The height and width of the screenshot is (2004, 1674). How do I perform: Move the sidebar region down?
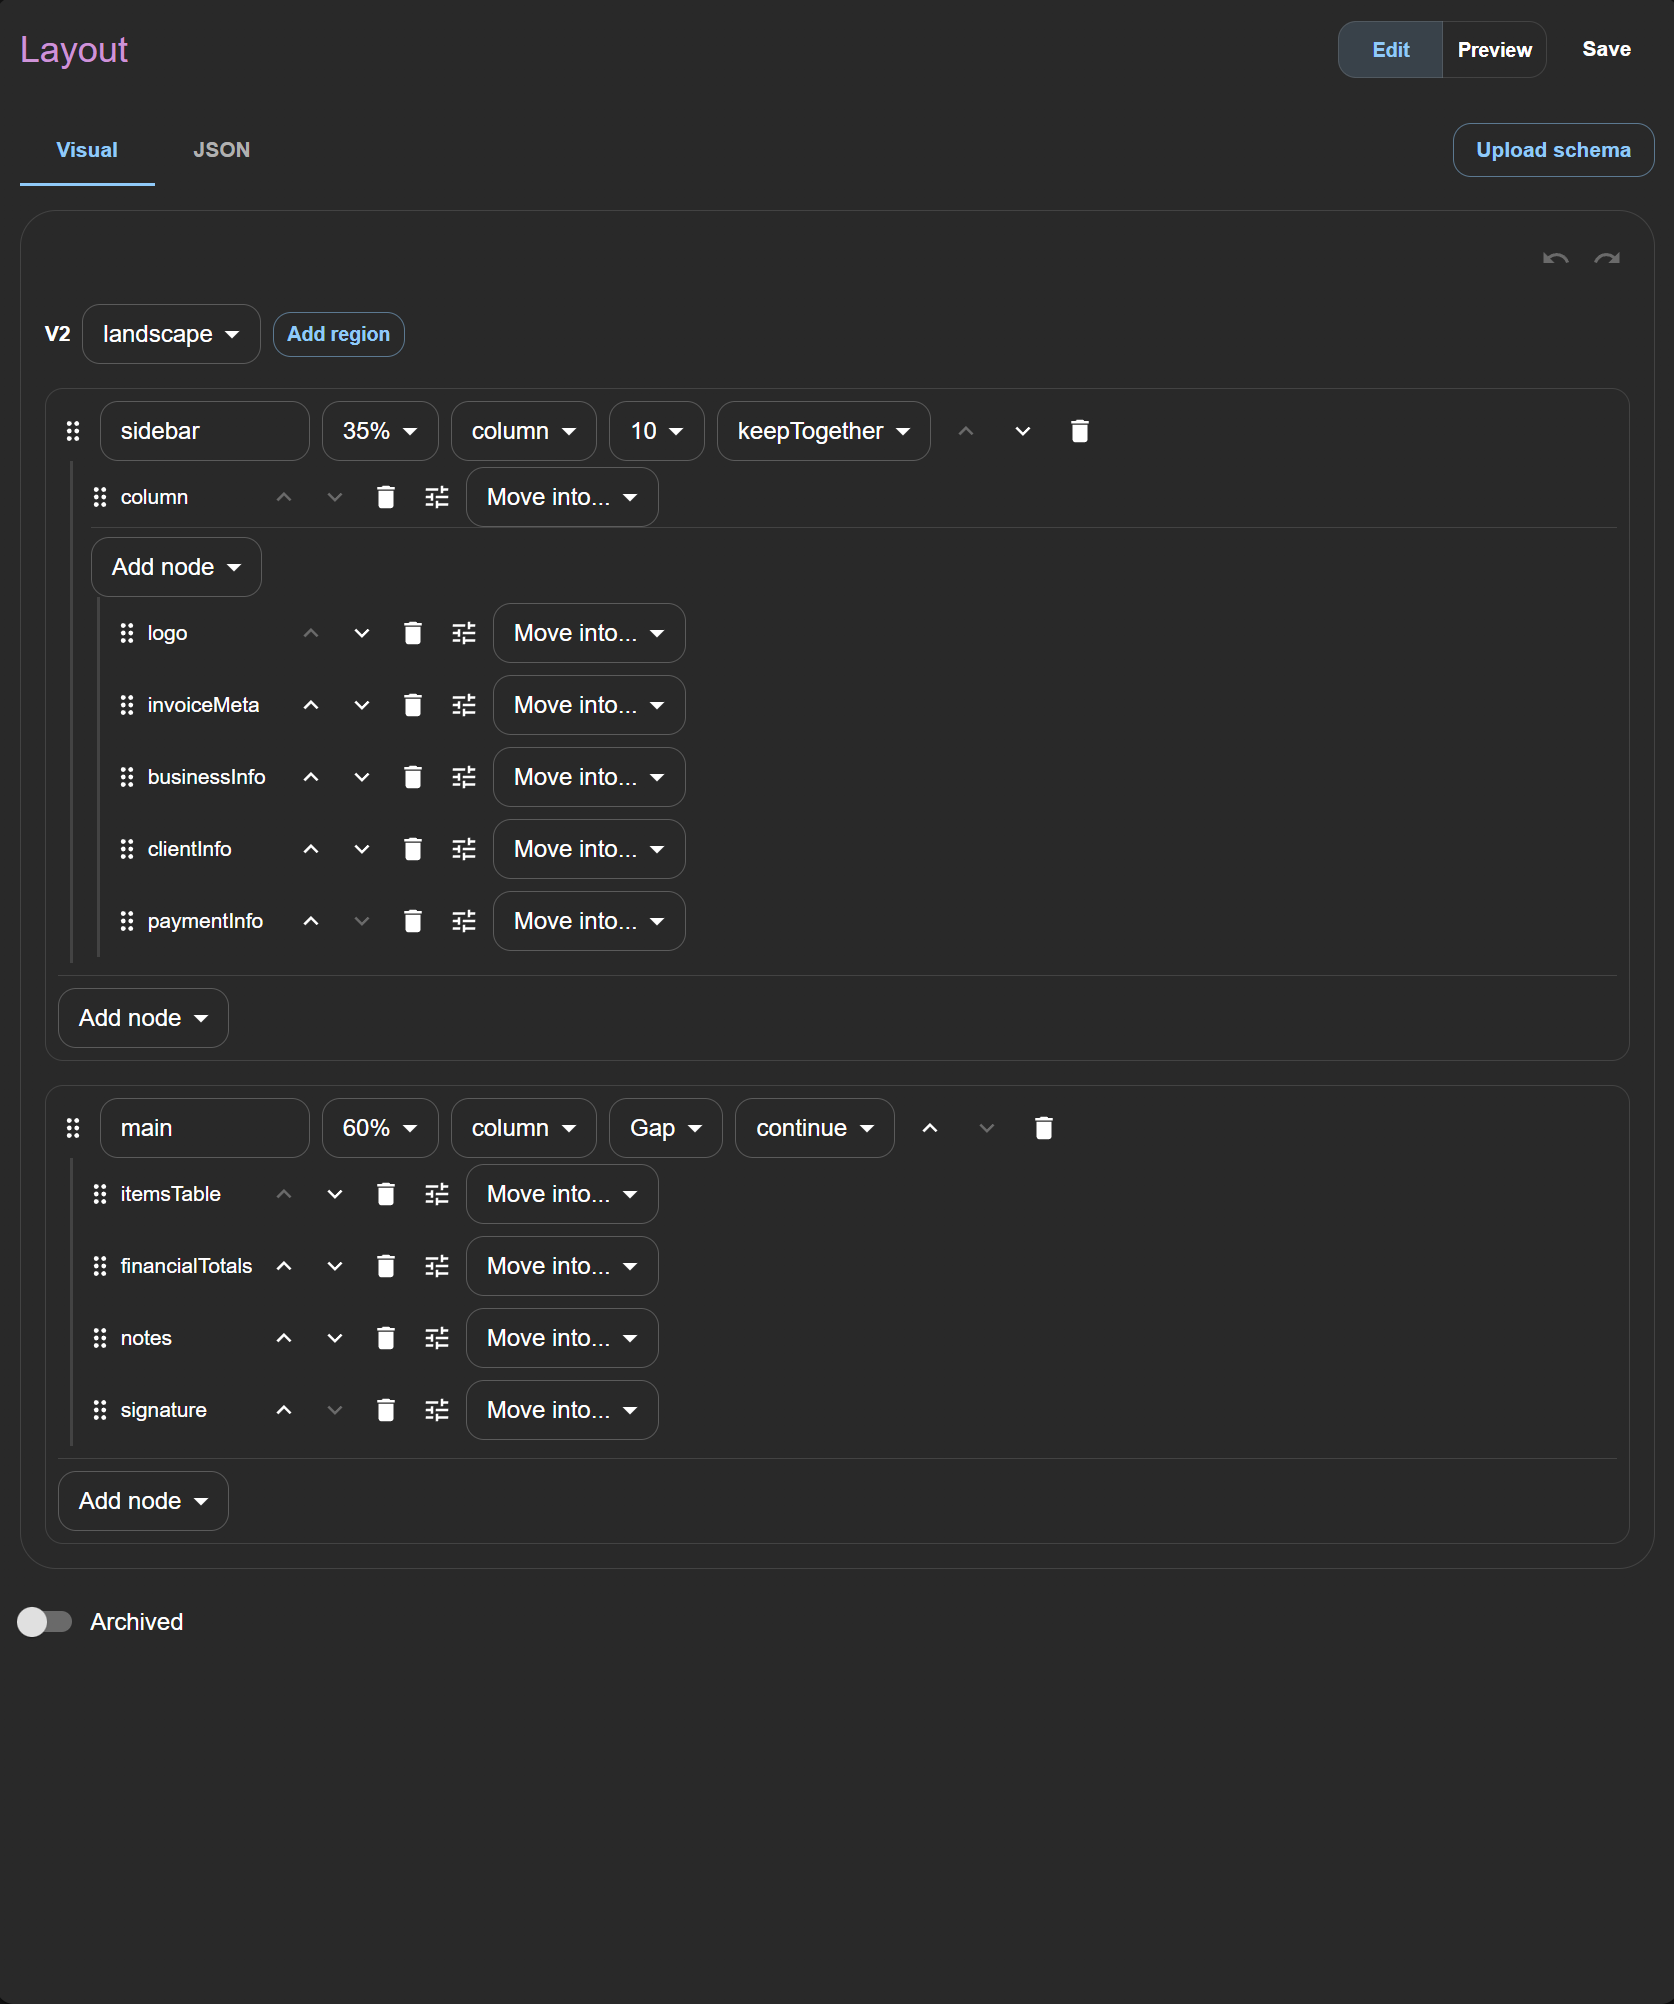coord(1023,431)
